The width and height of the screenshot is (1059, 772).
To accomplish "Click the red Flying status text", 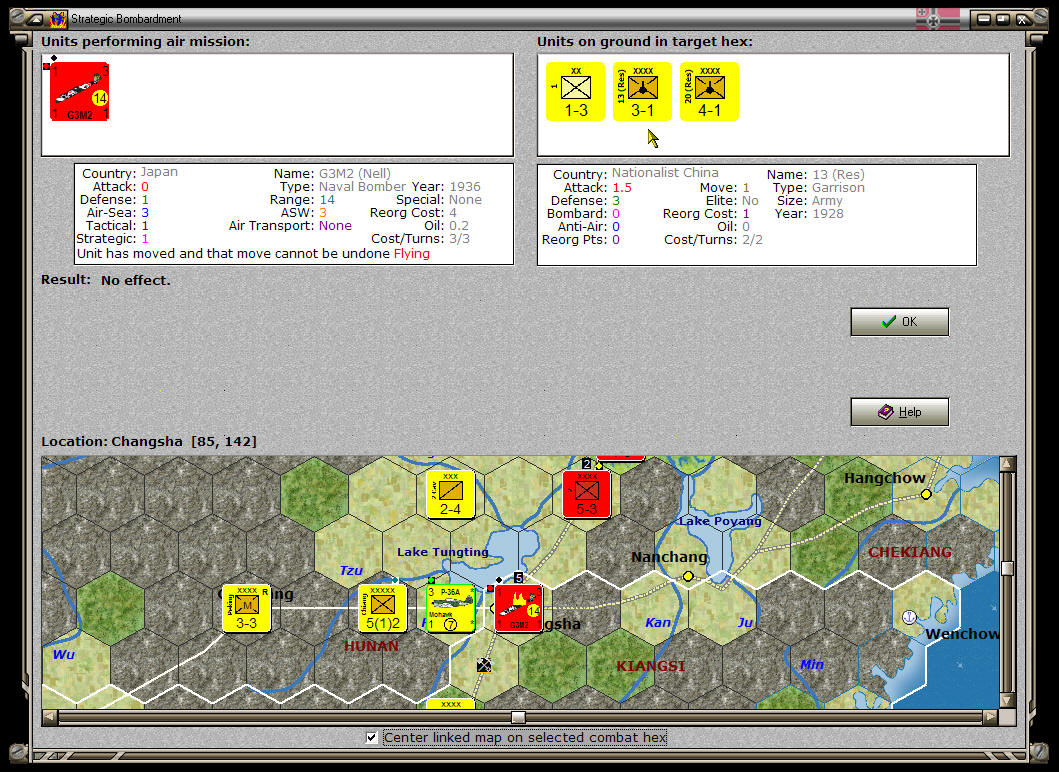I will (411, 253).
